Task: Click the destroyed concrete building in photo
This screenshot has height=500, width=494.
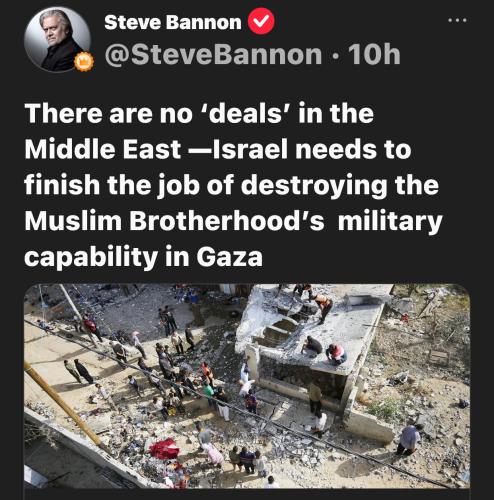Action: (313, 347)
